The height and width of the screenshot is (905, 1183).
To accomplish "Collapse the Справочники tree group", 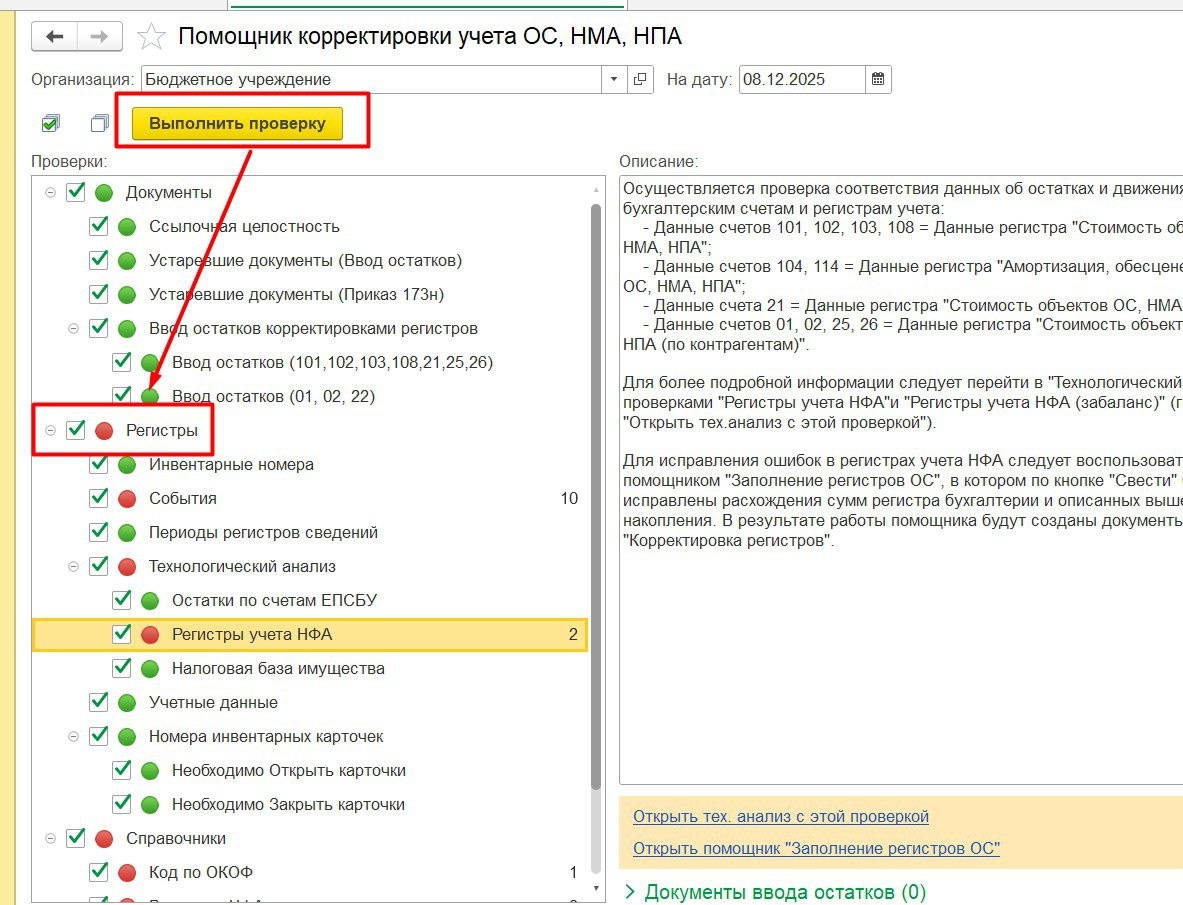I will tap(51, 839).
